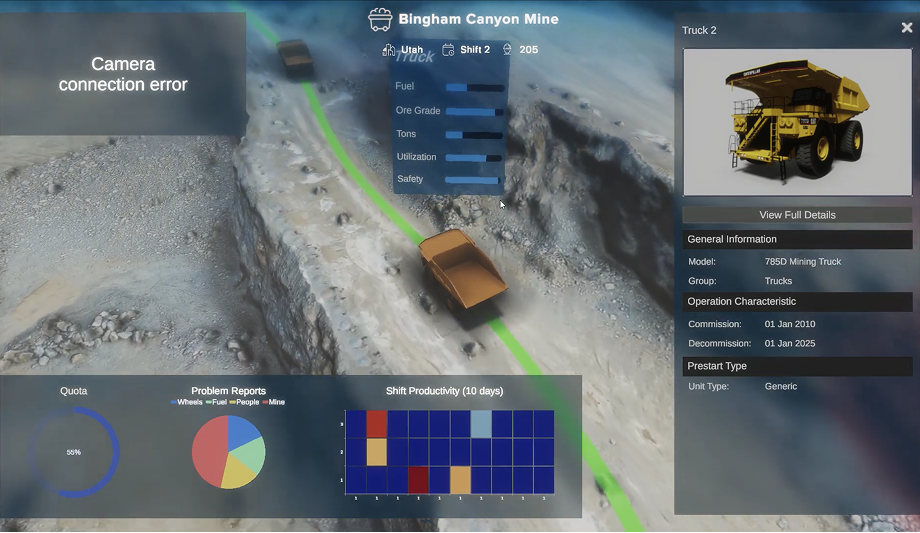Open View Full Details for Truck 2
This screenshot has width=920, height=533.
coord(797,215)
